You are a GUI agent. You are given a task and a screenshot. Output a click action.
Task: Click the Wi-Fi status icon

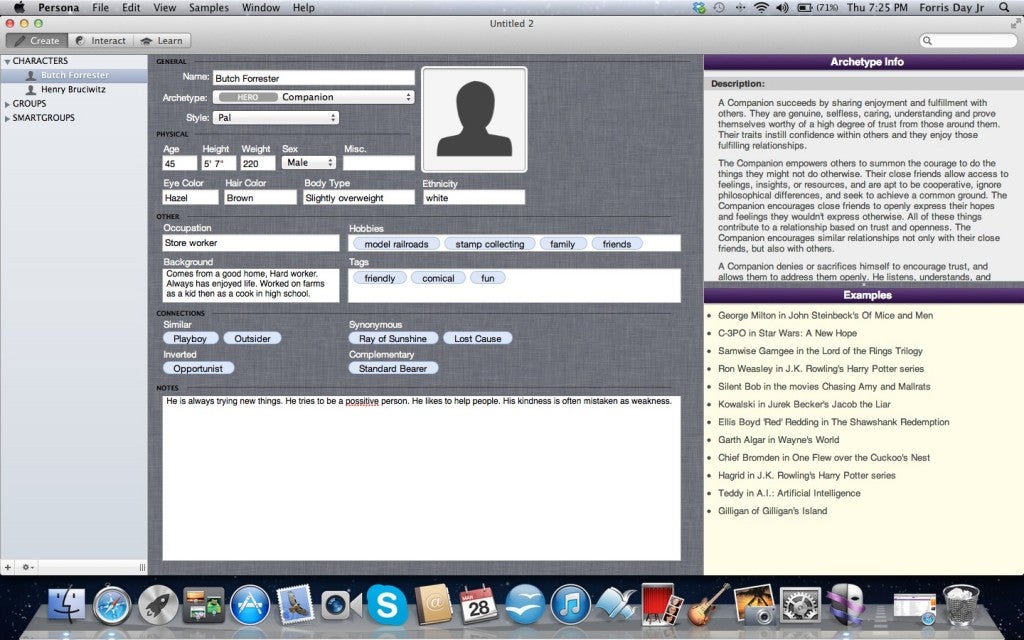point(761,8)
